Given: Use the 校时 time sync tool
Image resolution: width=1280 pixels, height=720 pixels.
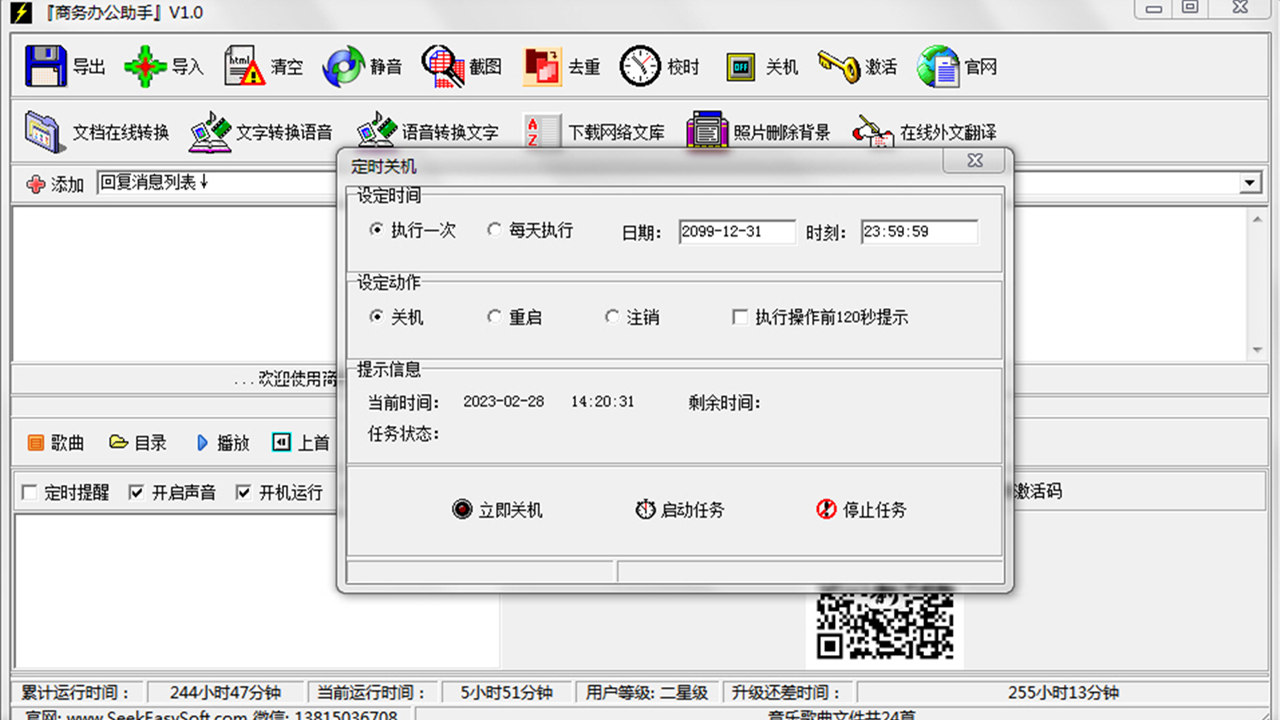Looking at the screenshot, I should 660,66.
